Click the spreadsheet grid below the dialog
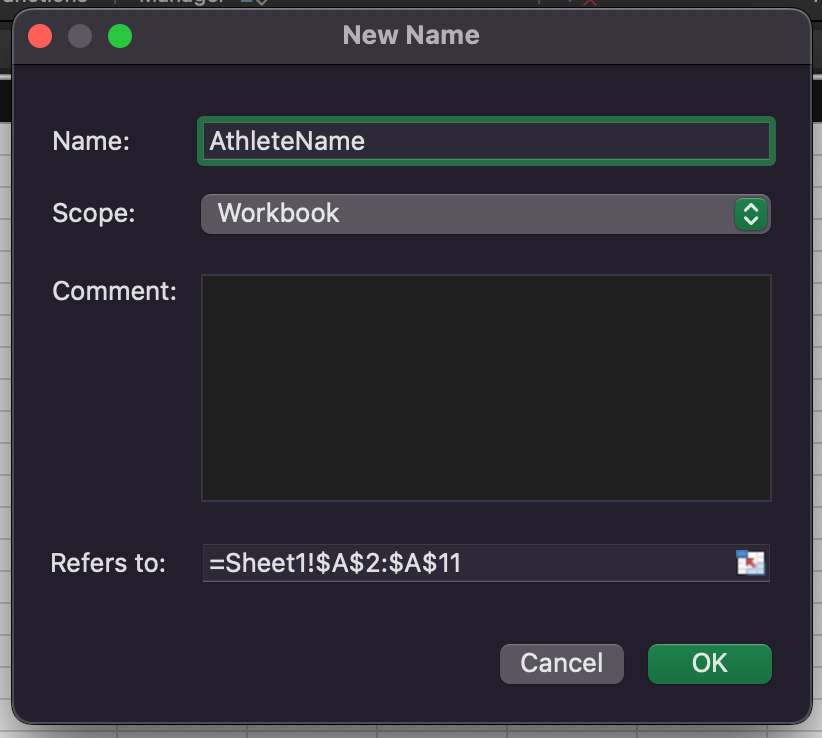The width and height of the screenshot is (822, 738). pyautogui.click(x=411, y=732)
